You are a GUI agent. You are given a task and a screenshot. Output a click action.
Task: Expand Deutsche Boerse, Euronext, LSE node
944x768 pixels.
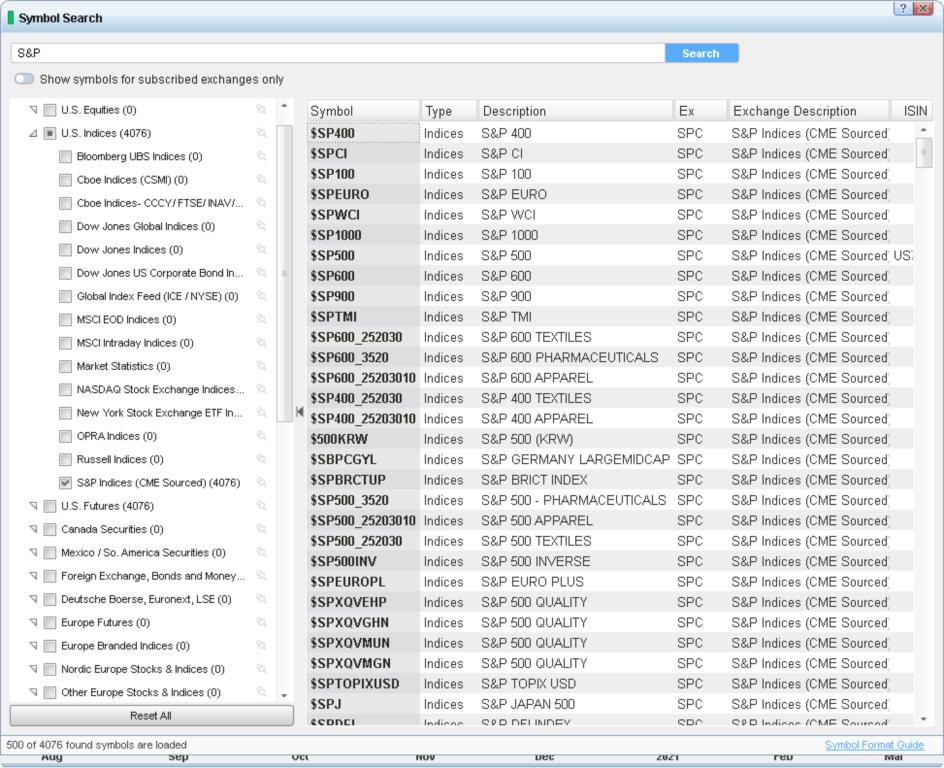34,599
